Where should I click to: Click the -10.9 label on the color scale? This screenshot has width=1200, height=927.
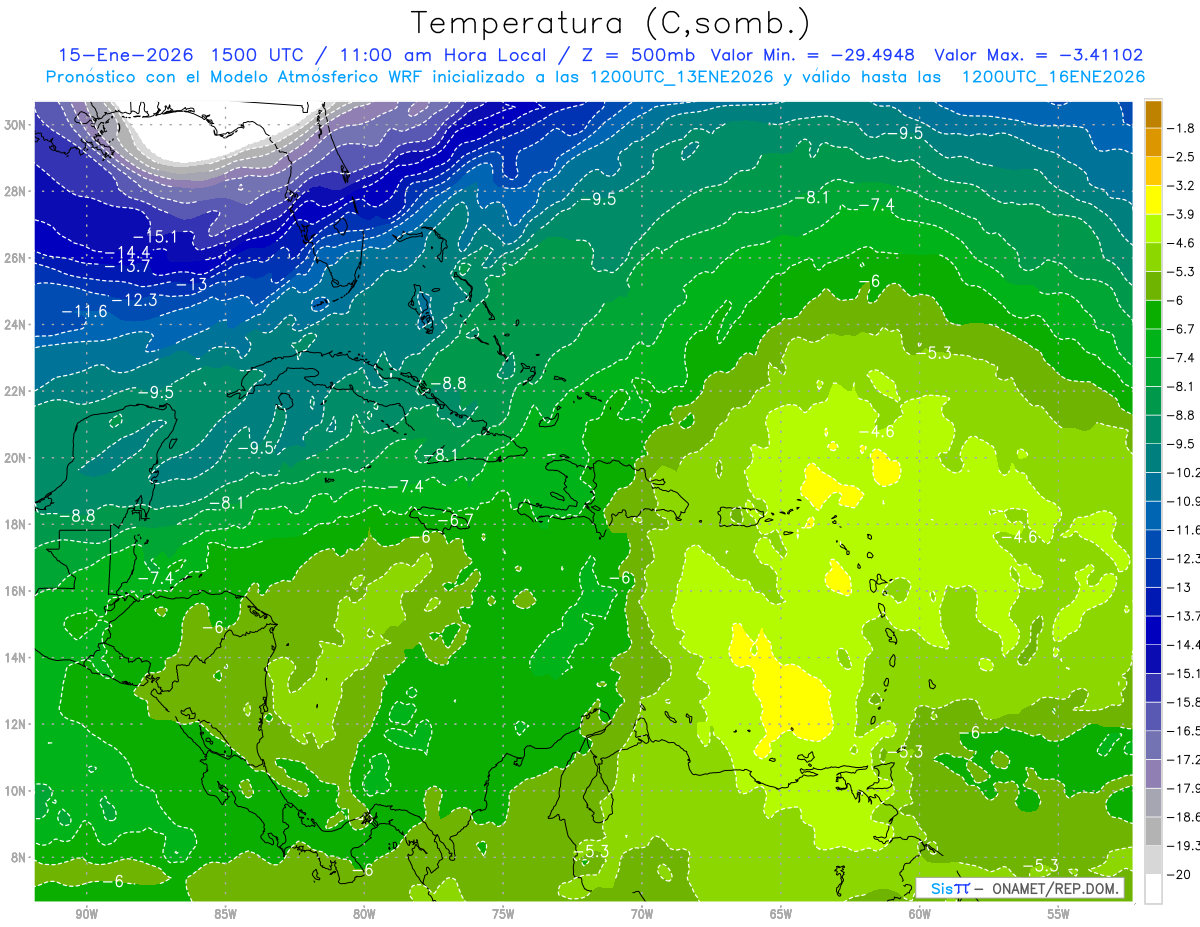click(1183, 501)
